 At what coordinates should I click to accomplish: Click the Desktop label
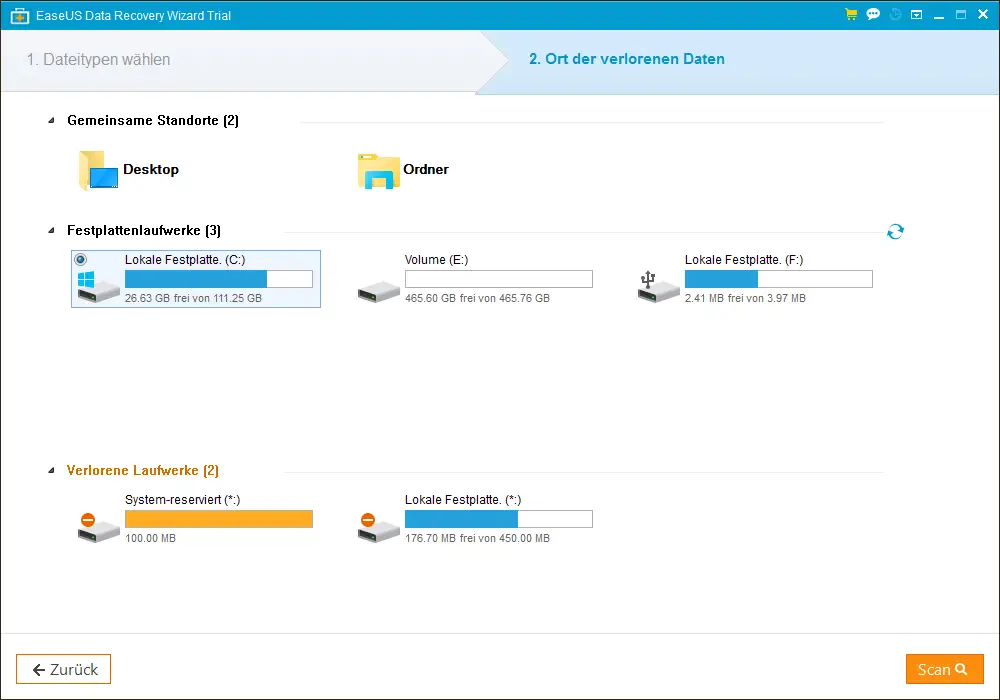point(151,170)
